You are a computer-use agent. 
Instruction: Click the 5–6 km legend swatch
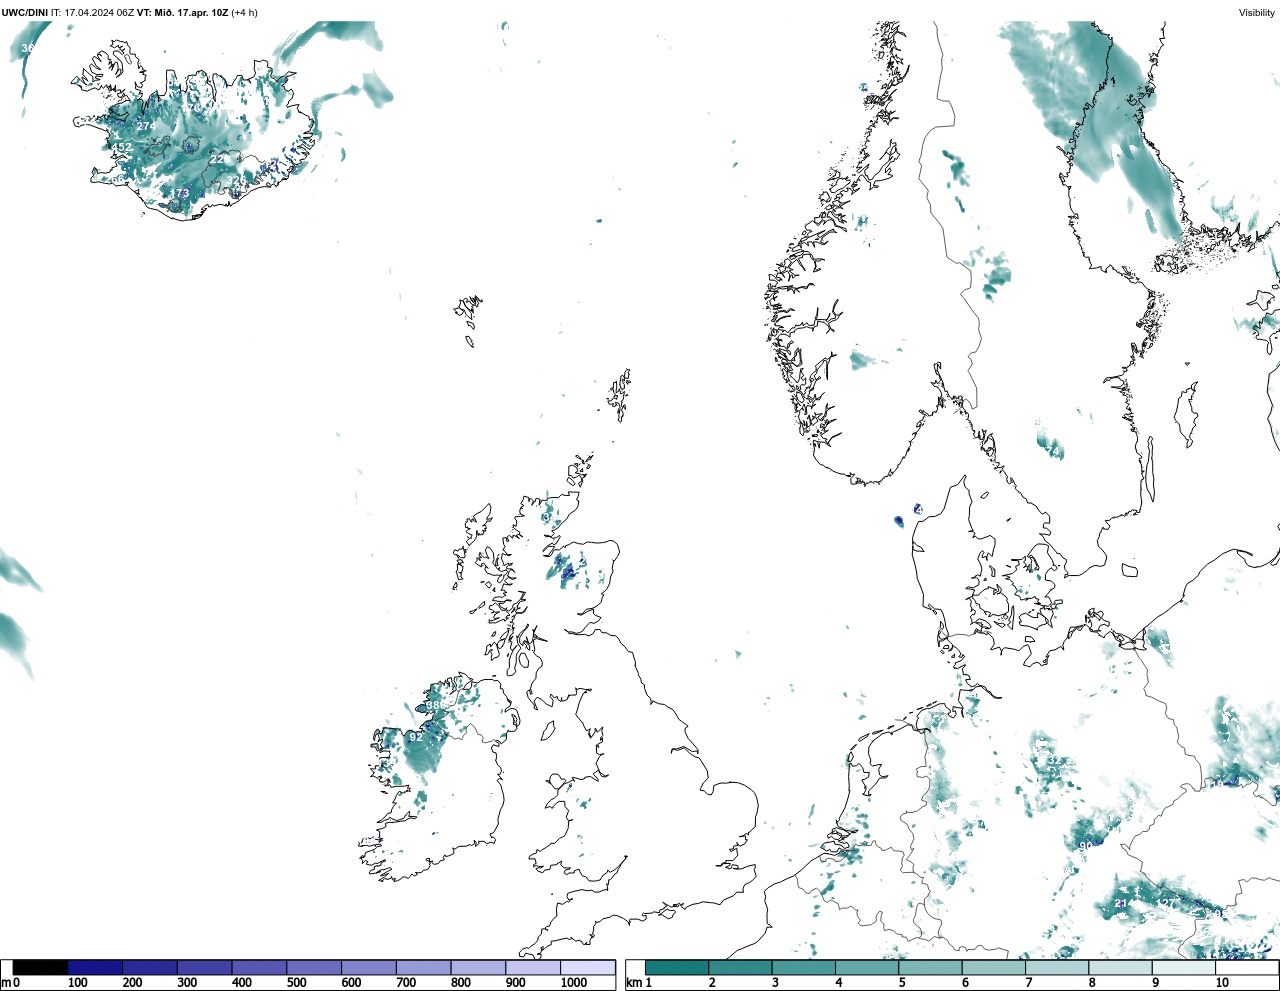pyautogui.click(x=929, y=967)
